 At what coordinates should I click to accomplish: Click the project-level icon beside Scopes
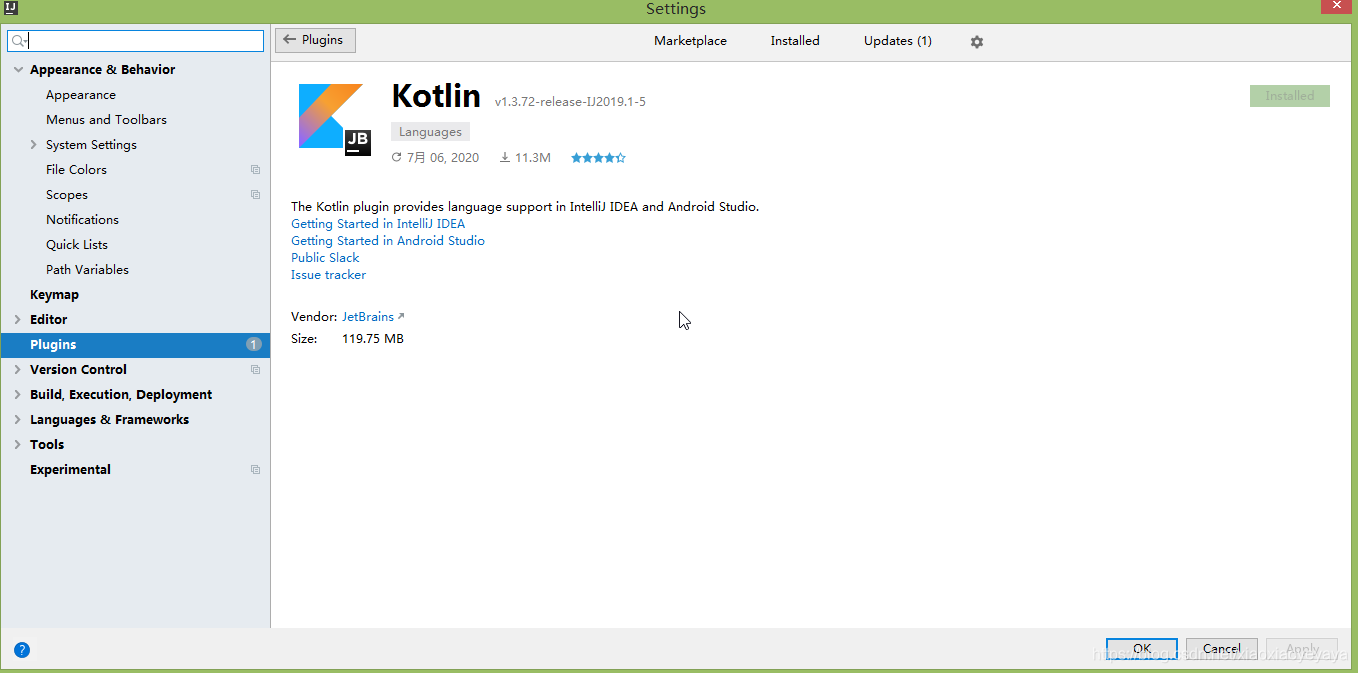255,195
